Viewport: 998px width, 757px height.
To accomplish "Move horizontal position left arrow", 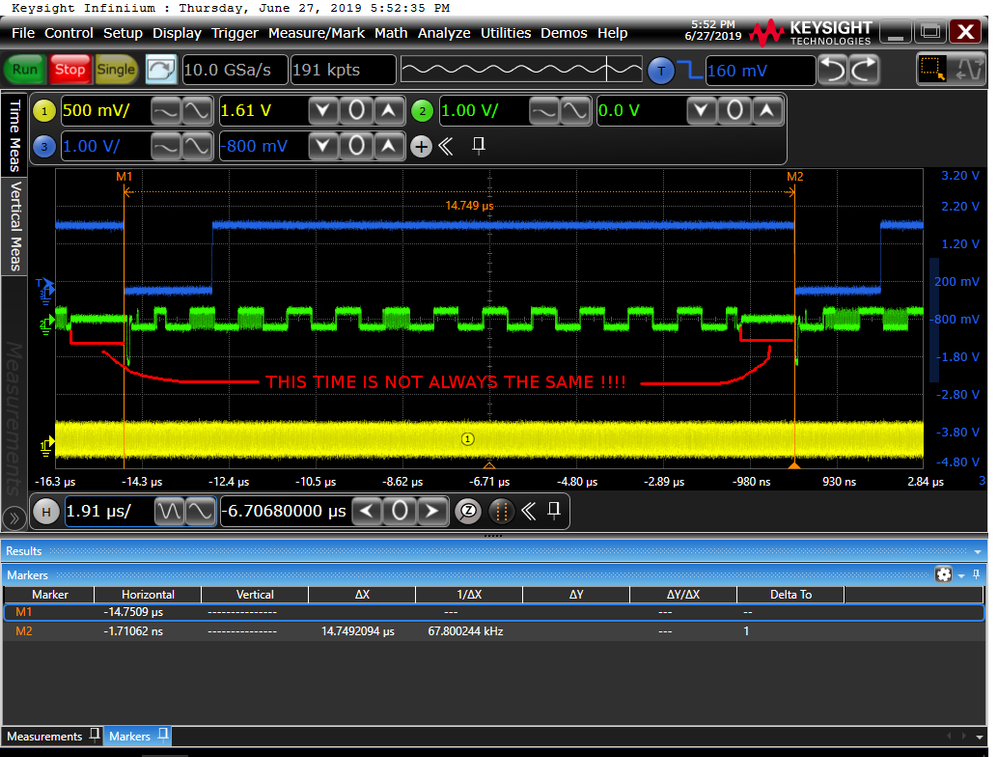I will [367, 511].
